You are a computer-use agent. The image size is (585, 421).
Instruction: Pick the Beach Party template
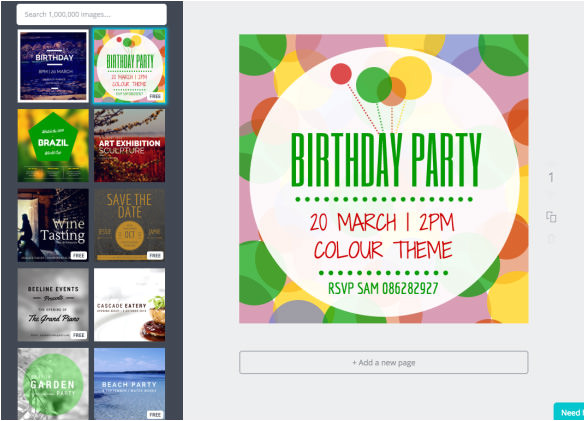[x=129, y=384]
